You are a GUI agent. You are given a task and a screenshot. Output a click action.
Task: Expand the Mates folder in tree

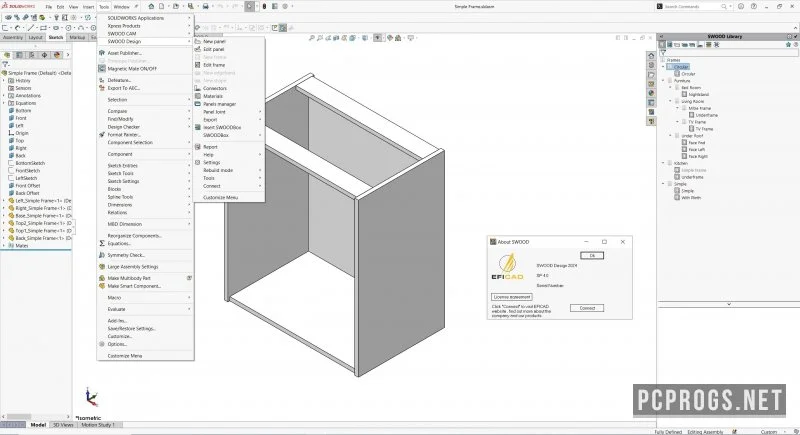tap(4, 246)
